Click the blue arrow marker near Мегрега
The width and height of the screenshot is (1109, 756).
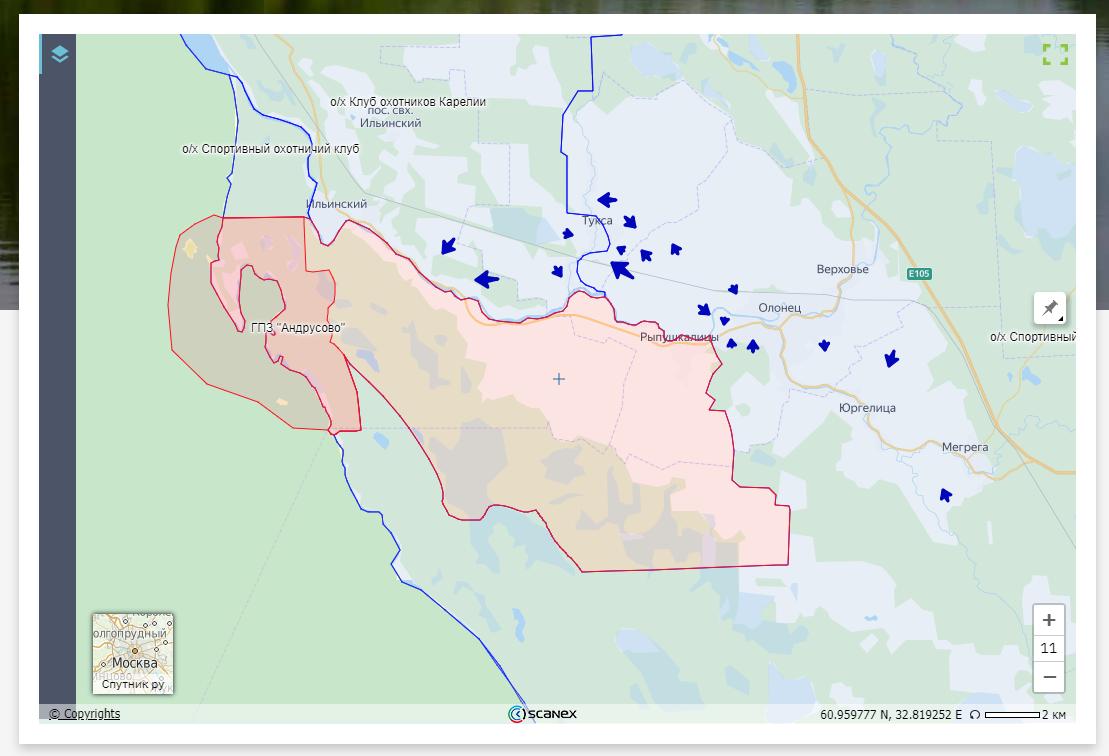945,494
